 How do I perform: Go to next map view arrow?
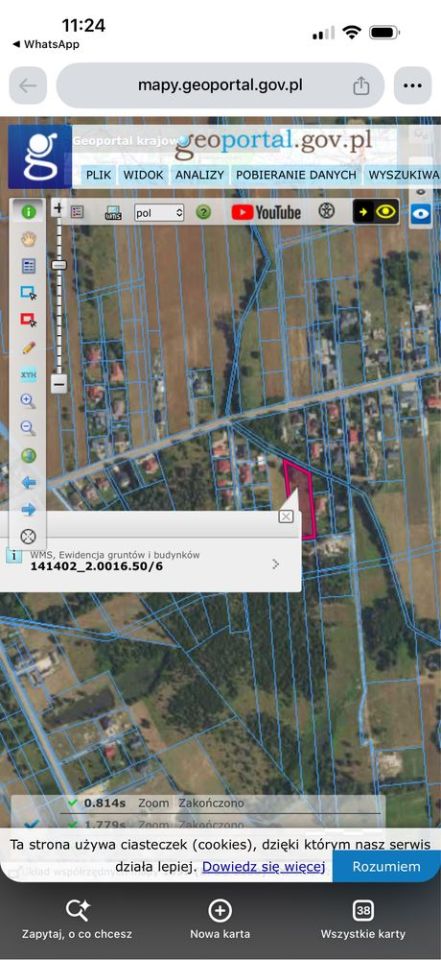(x=29, y=509)
